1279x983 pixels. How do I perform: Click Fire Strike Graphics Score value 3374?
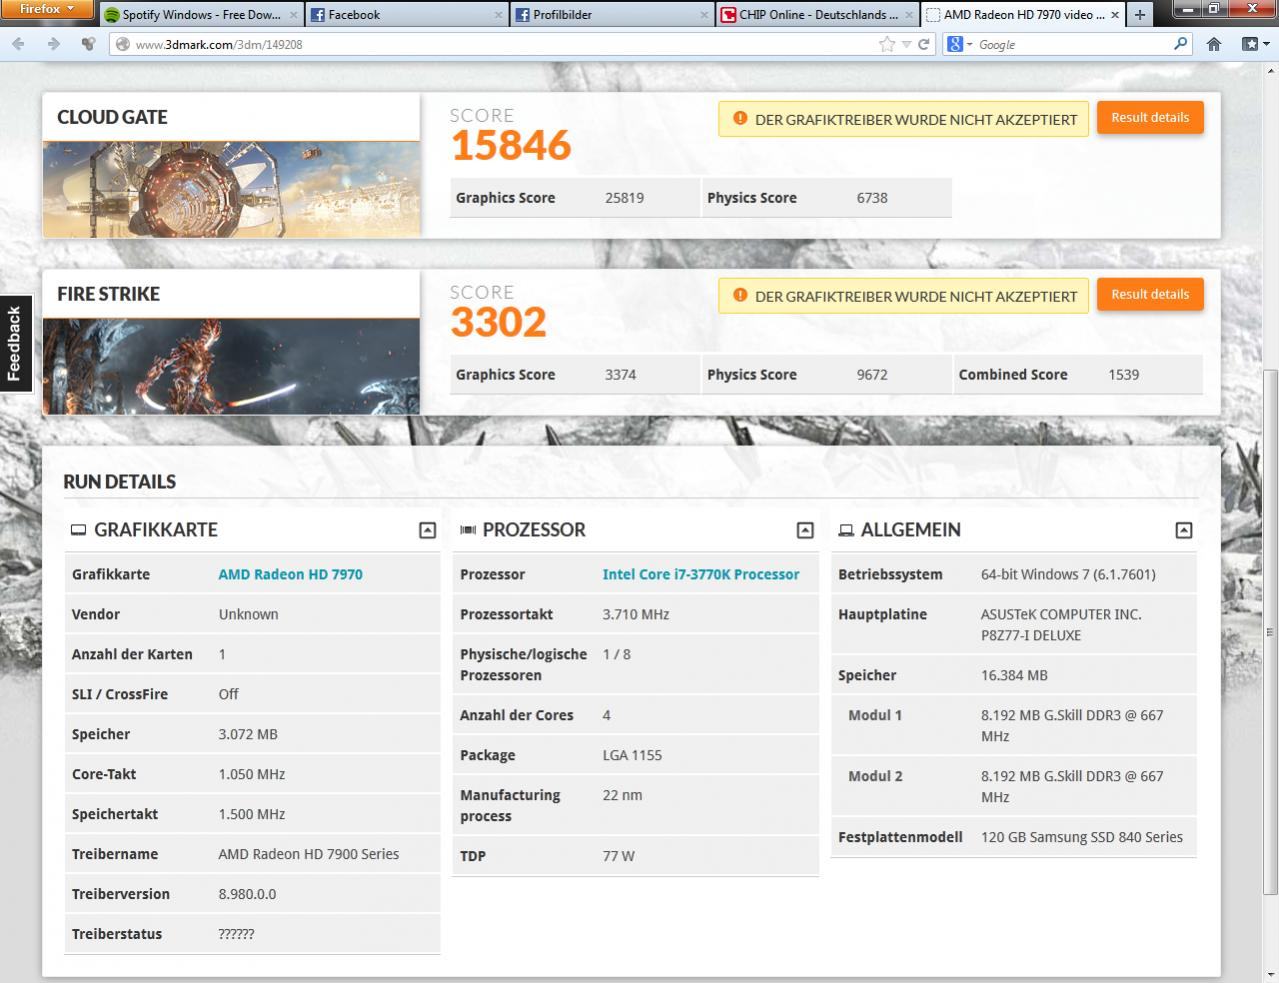click(620, 375)
